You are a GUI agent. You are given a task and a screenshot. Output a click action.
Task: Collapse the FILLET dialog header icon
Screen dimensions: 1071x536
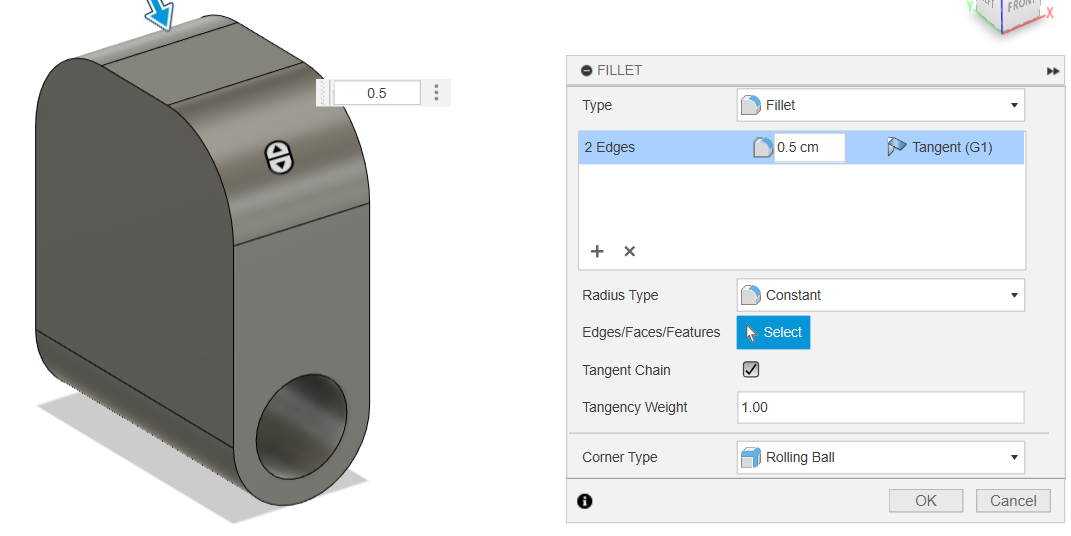[586, 71]
